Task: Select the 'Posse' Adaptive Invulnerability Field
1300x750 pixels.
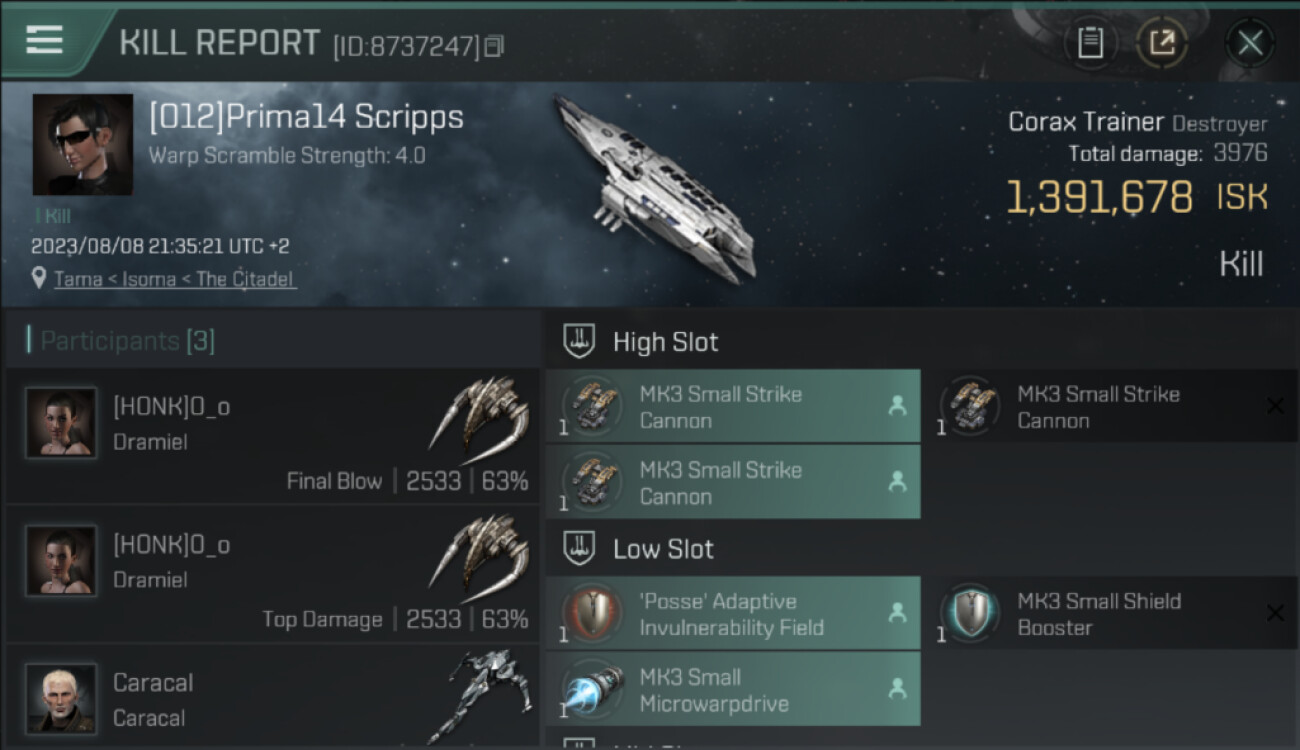Action: [732, 614]
